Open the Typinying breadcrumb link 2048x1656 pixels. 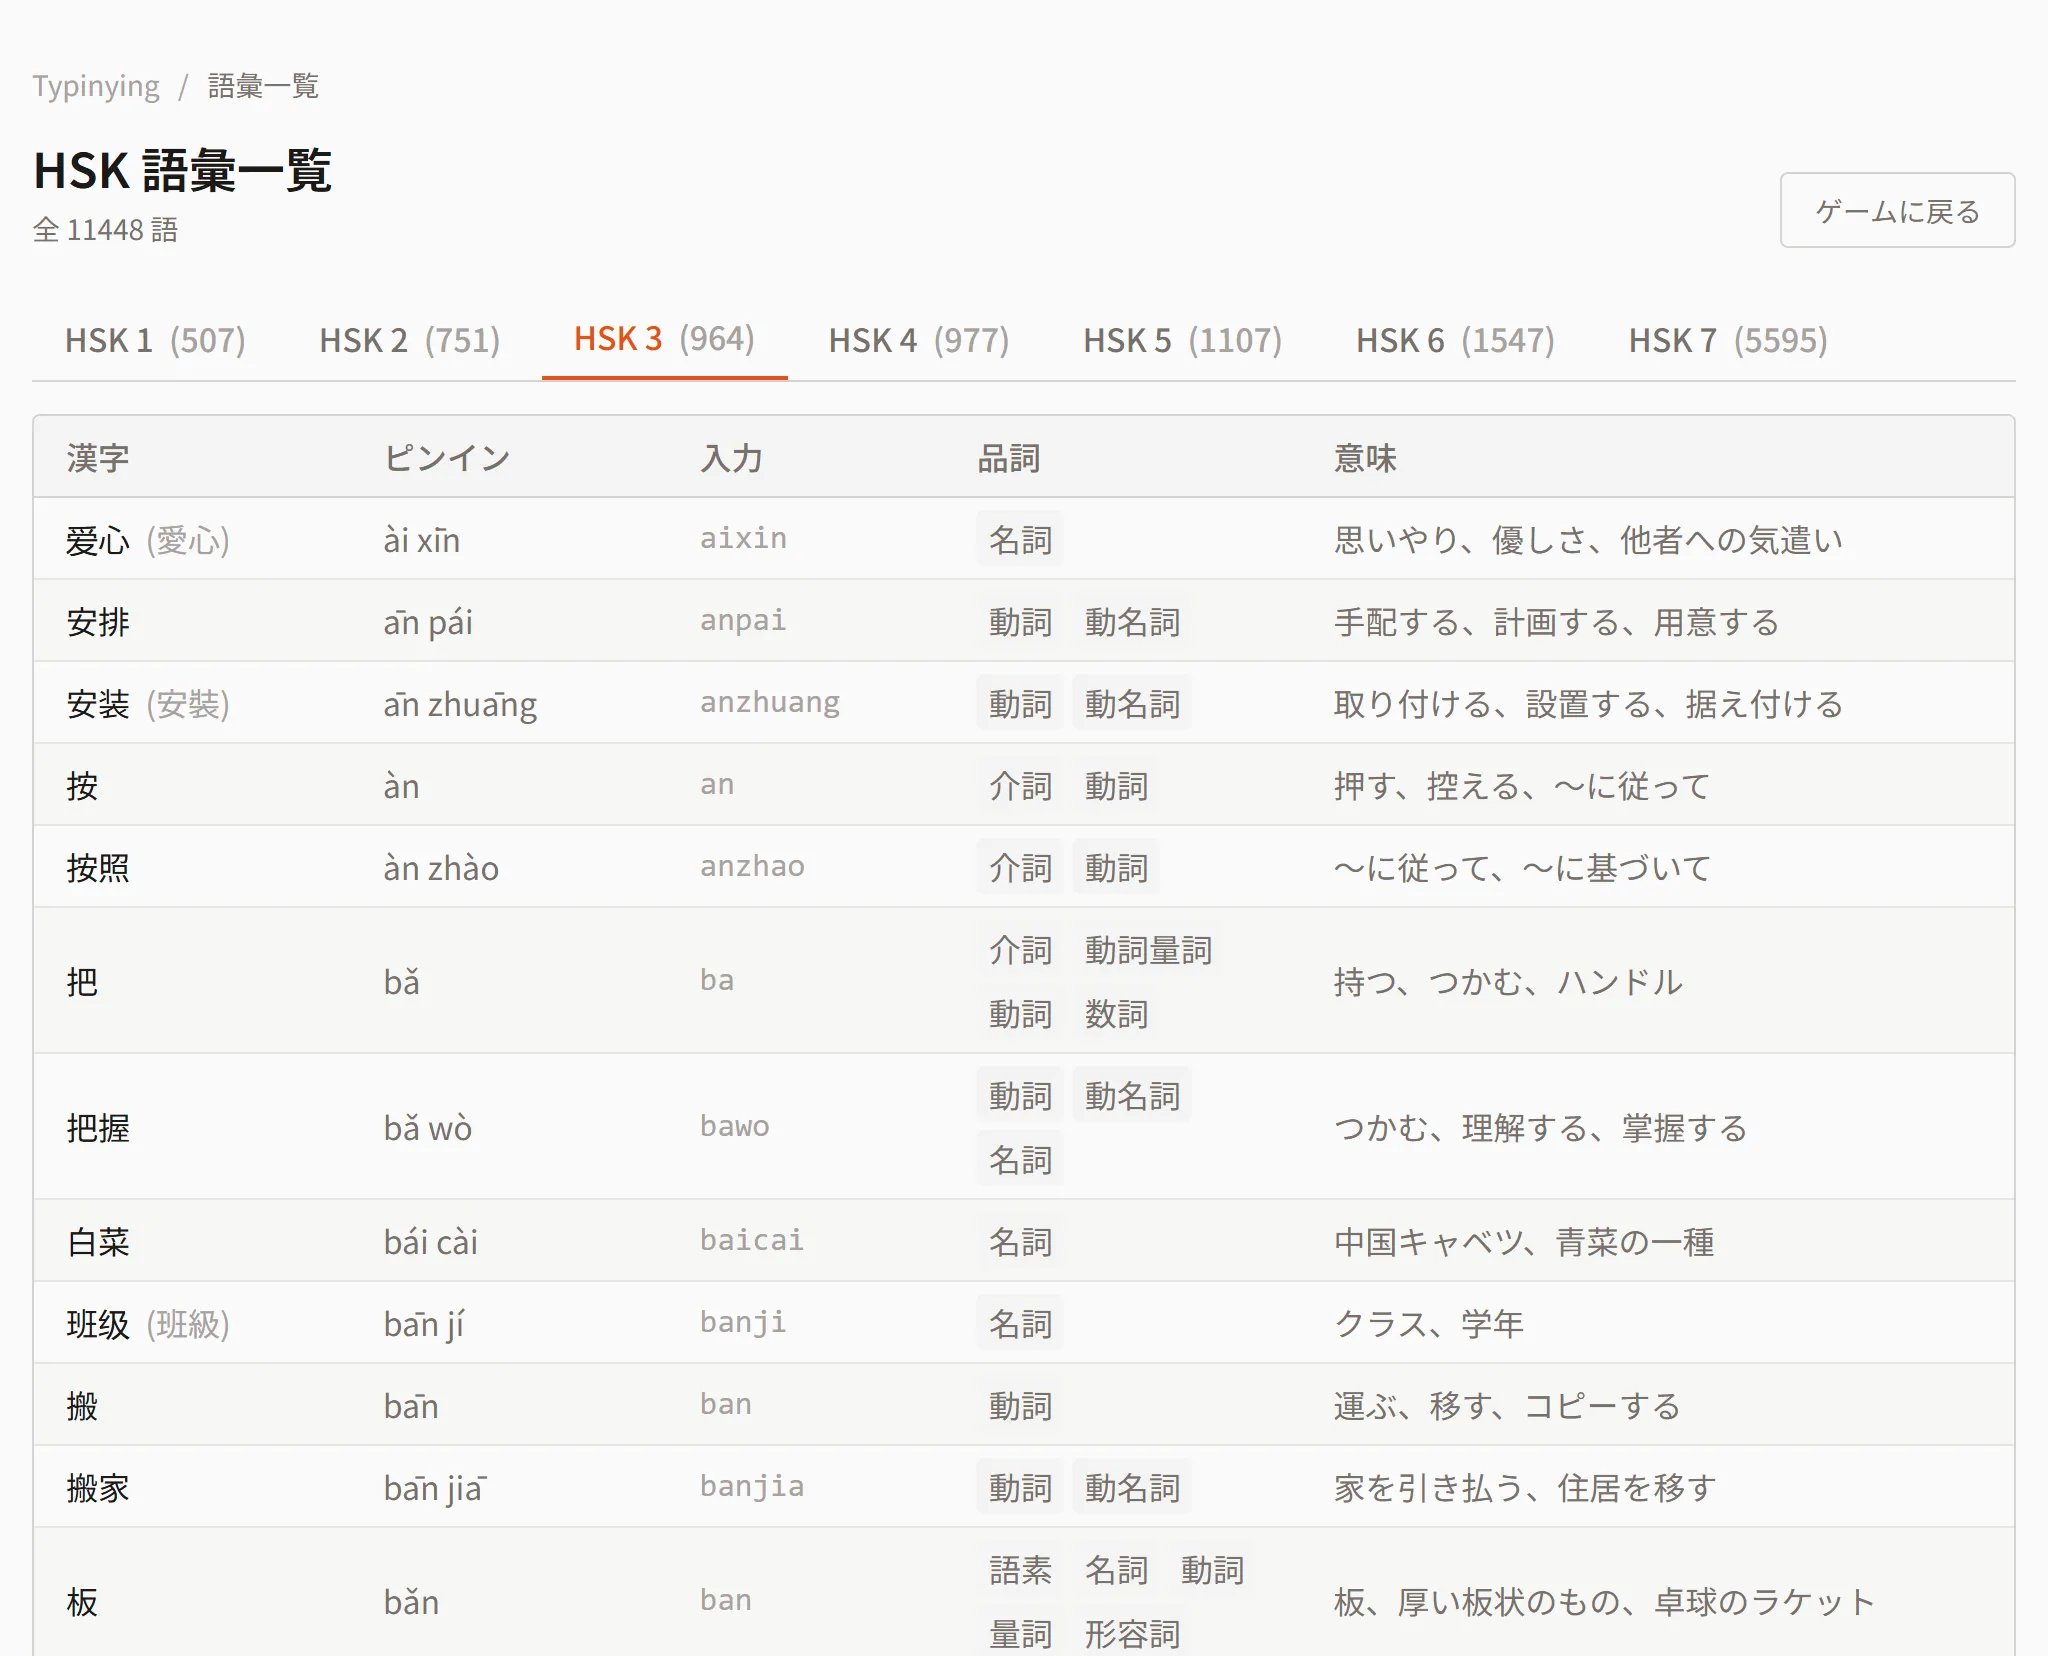coord(95,85)
